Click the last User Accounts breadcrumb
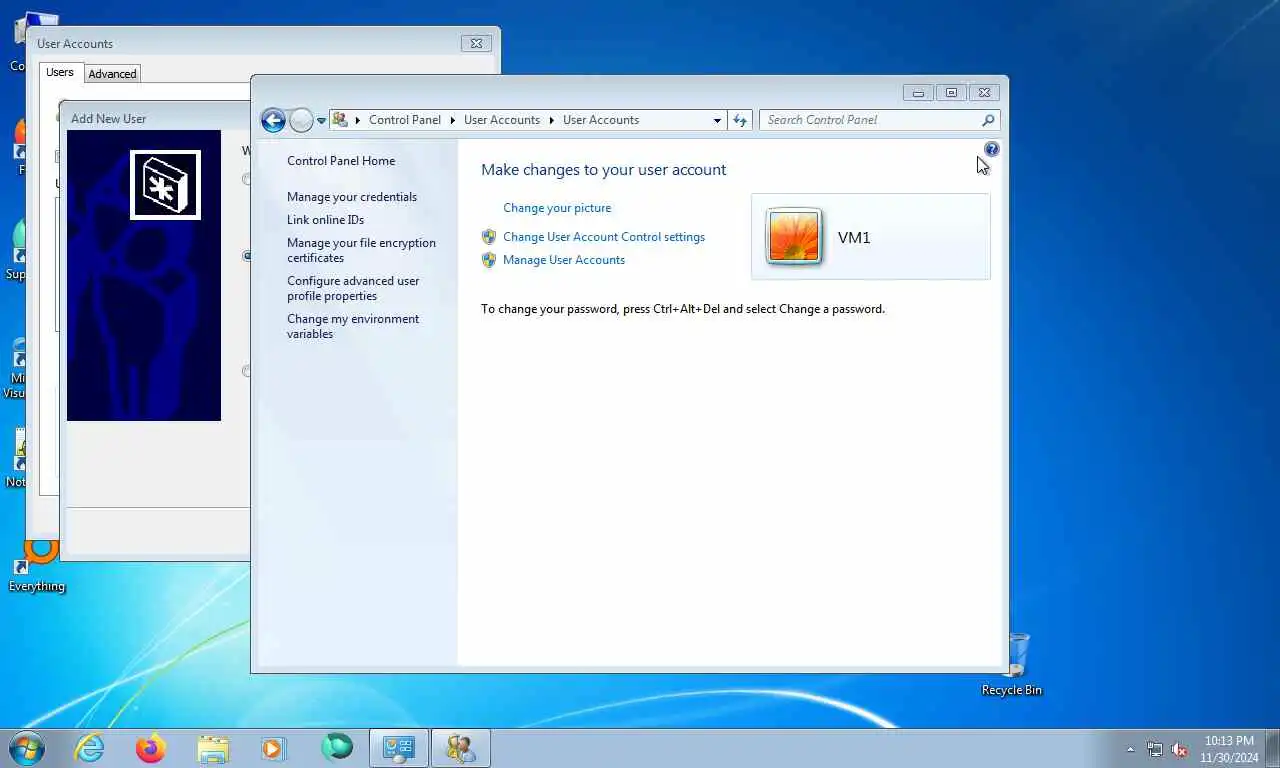Screen dimensions: 1280x768 [601, 120]
